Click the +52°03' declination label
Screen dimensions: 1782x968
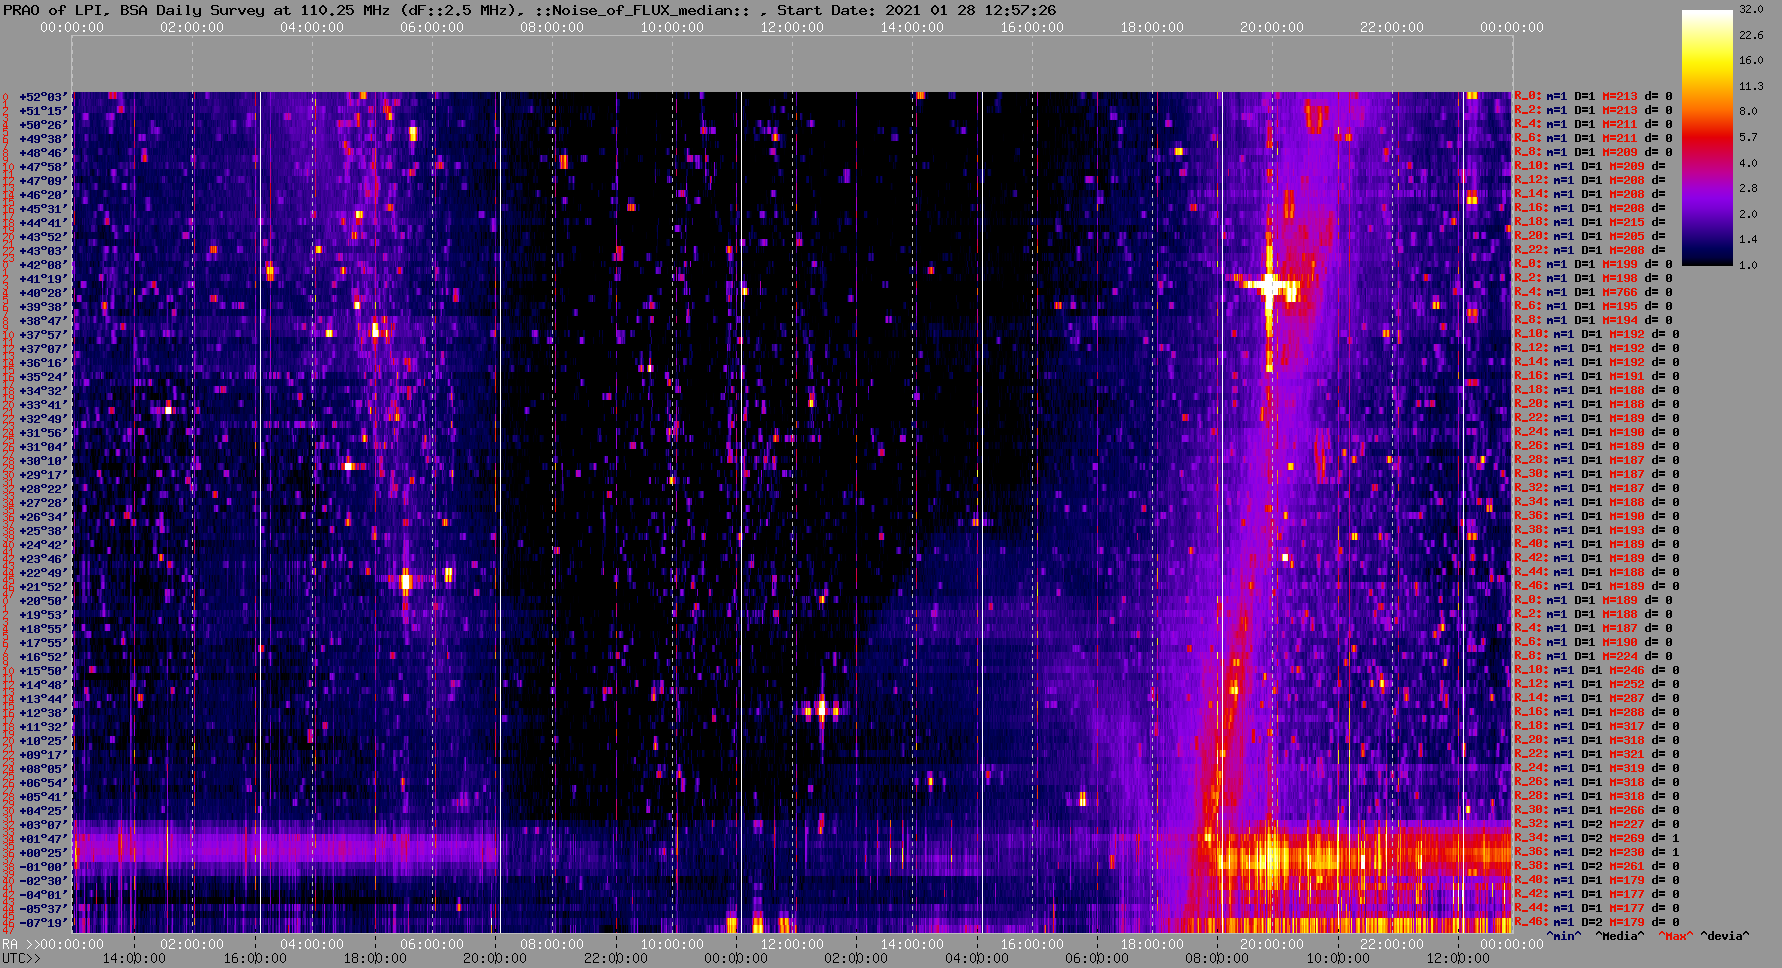(x=43, y=97)
